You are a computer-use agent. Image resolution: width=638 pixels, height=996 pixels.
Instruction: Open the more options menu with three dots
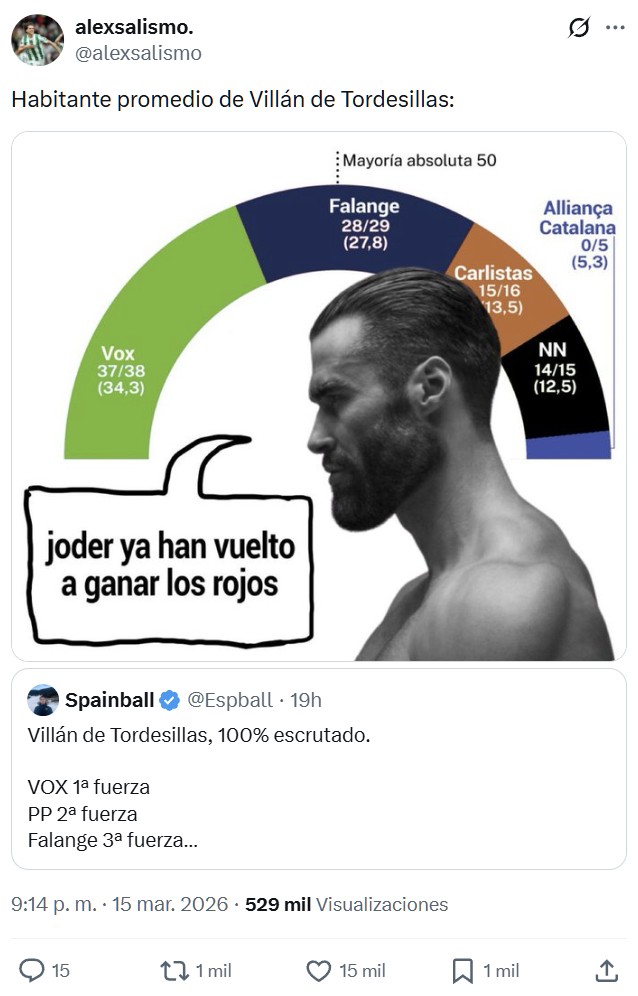[x=614, y=28]
